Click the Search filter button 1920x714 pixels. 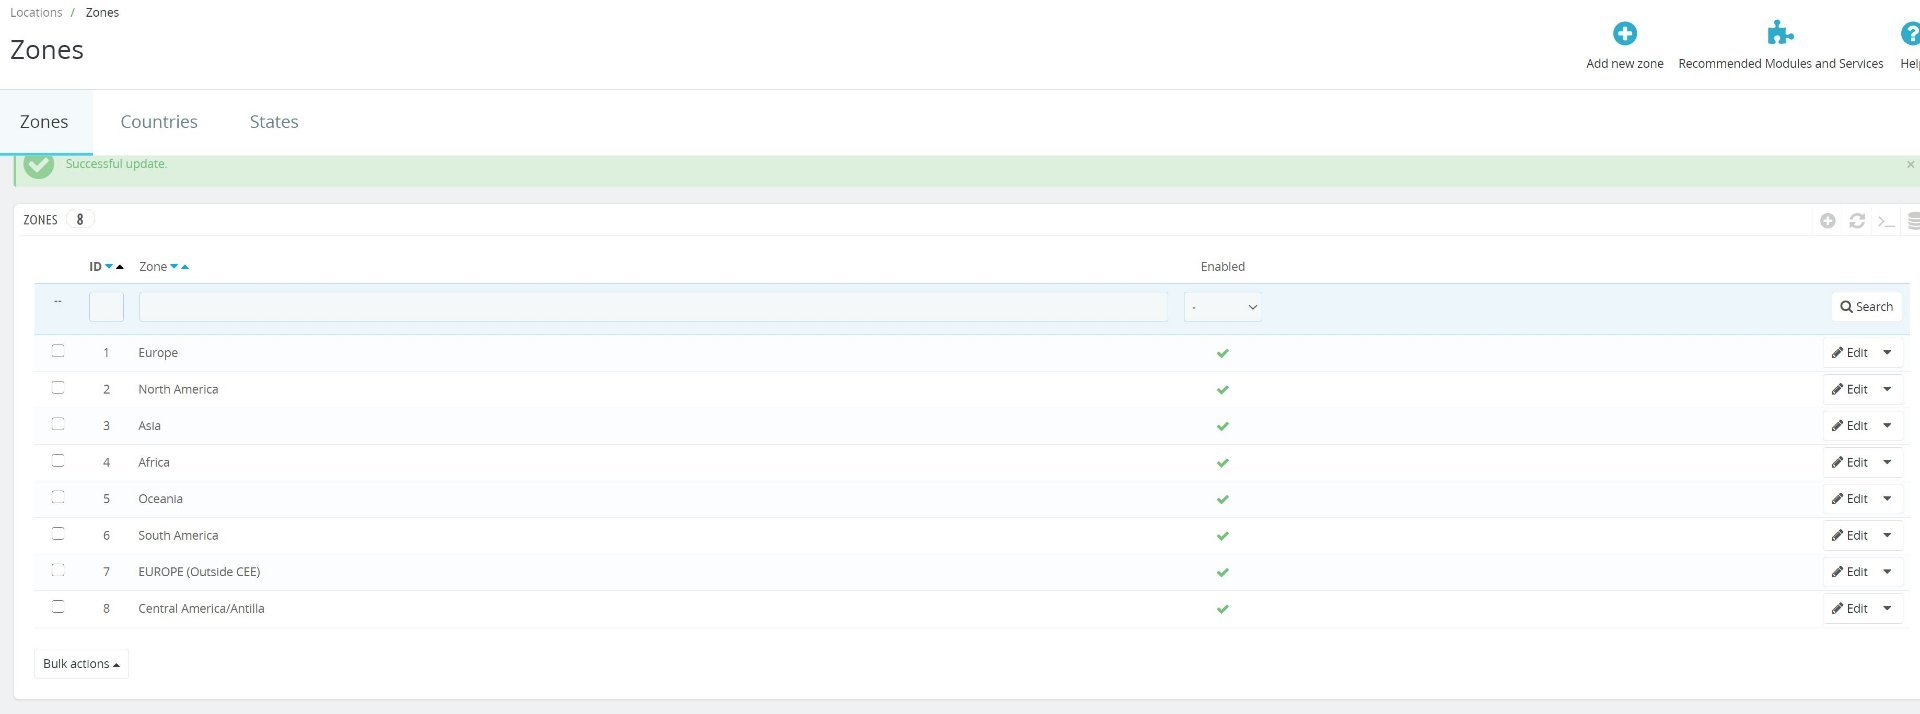click(1866, 307)
